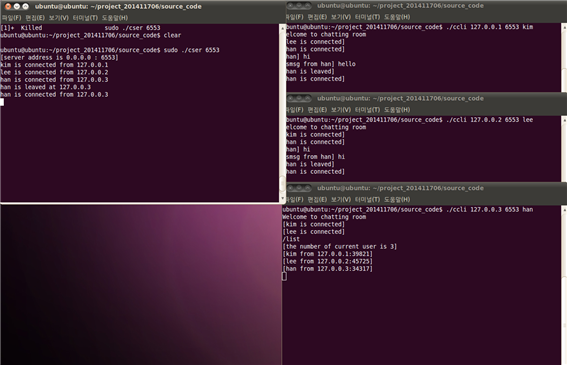This screenshot has width=567, height=365.
Task: Click 'lee is connected from 127.0.0.2' server line
Action: click(54, 72)
